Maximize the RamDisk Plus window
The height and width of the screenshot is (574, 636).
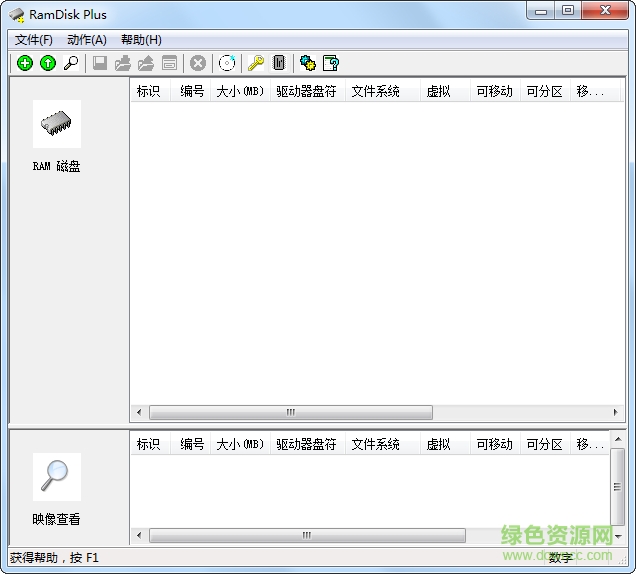click(x=568, y=11)
